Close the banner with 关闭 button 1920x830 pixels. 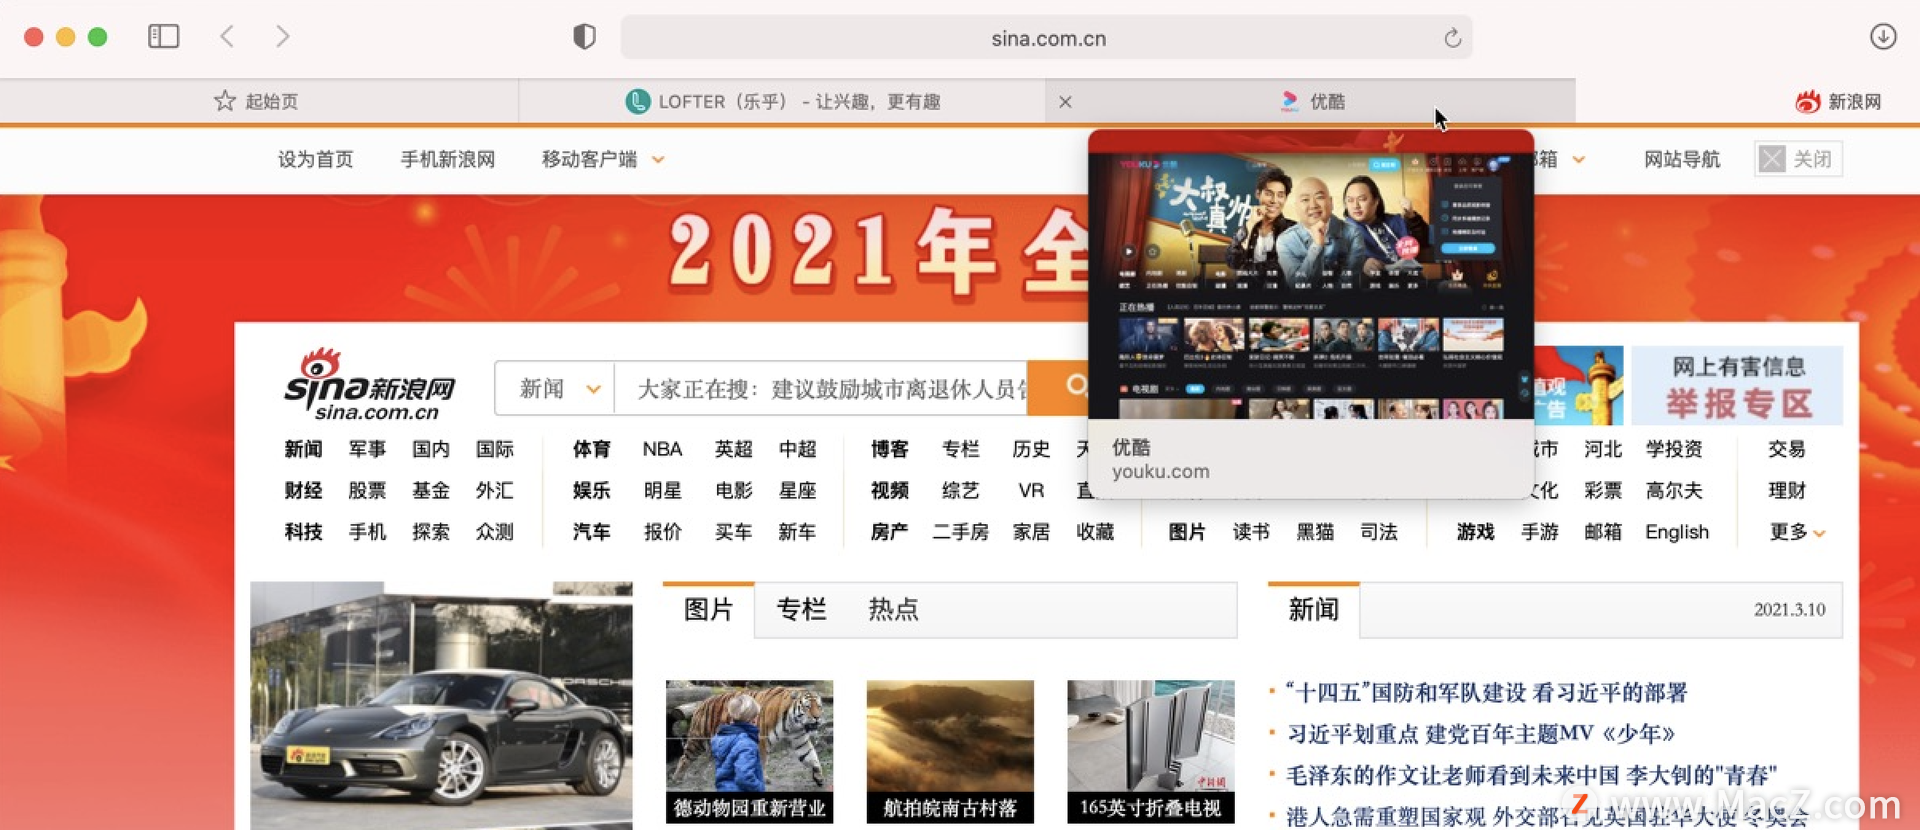click(x=1798, y=159)
